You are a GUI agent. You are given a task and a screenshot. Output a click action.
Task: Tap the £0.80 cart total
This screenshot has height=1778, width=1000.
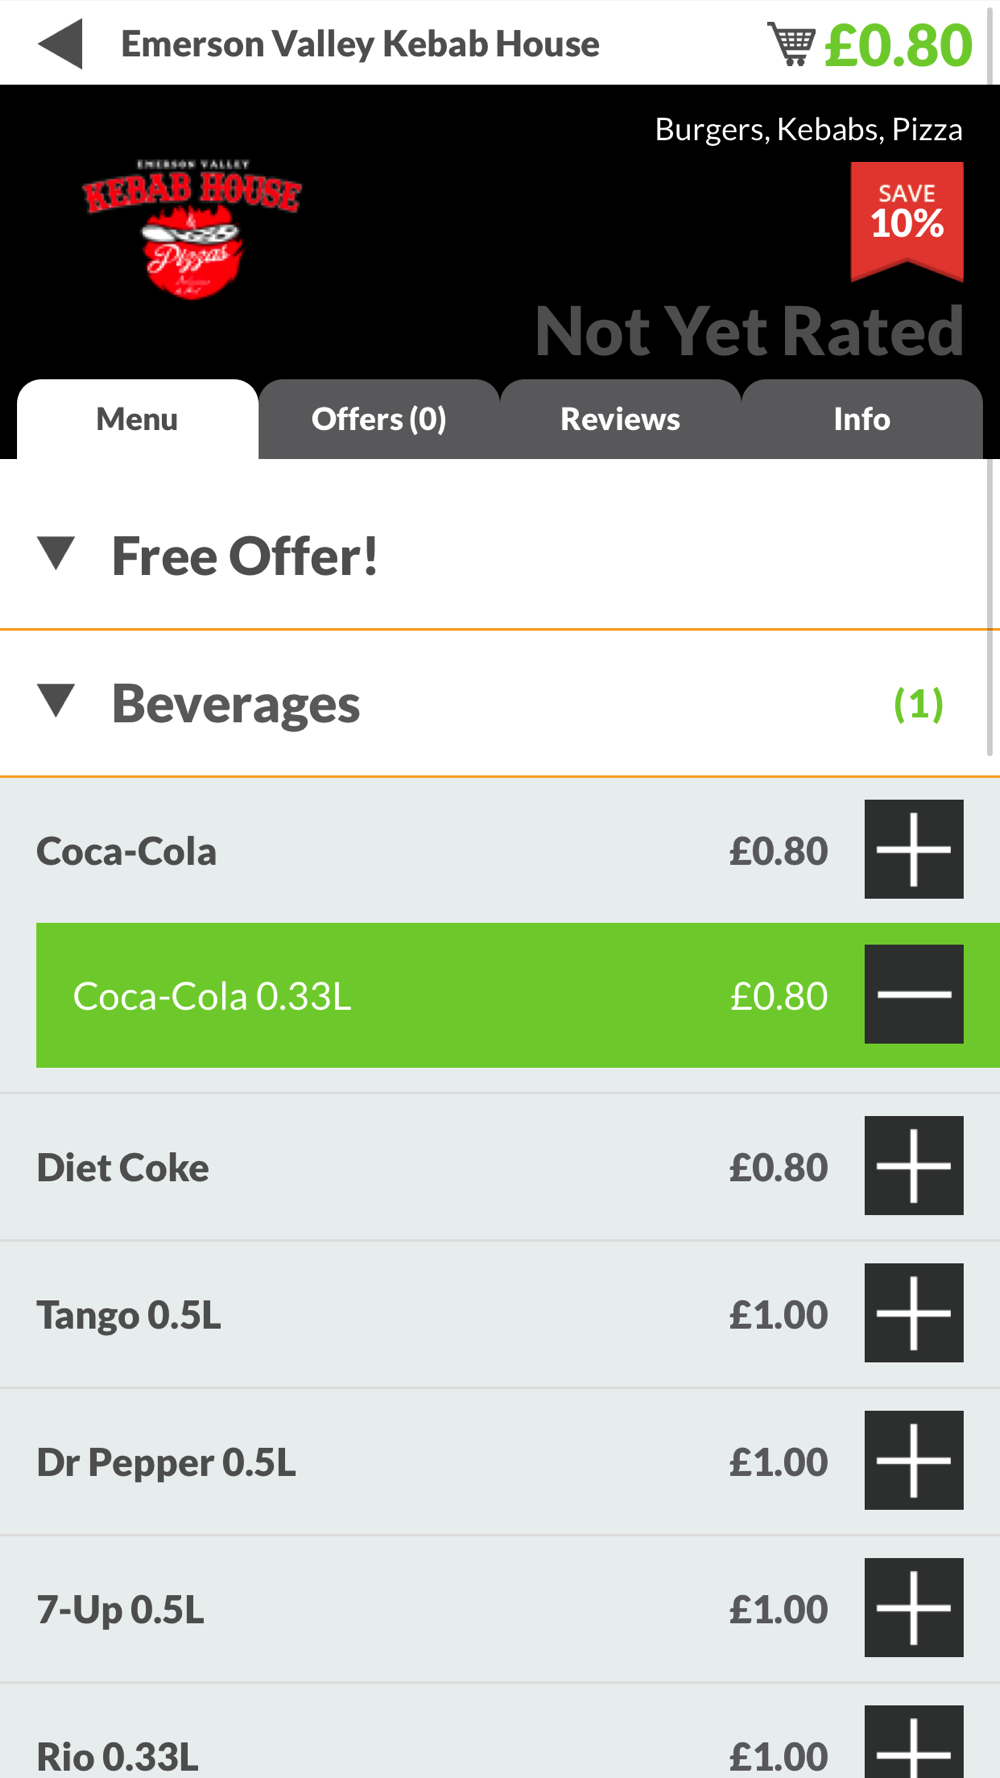[898, 45]
